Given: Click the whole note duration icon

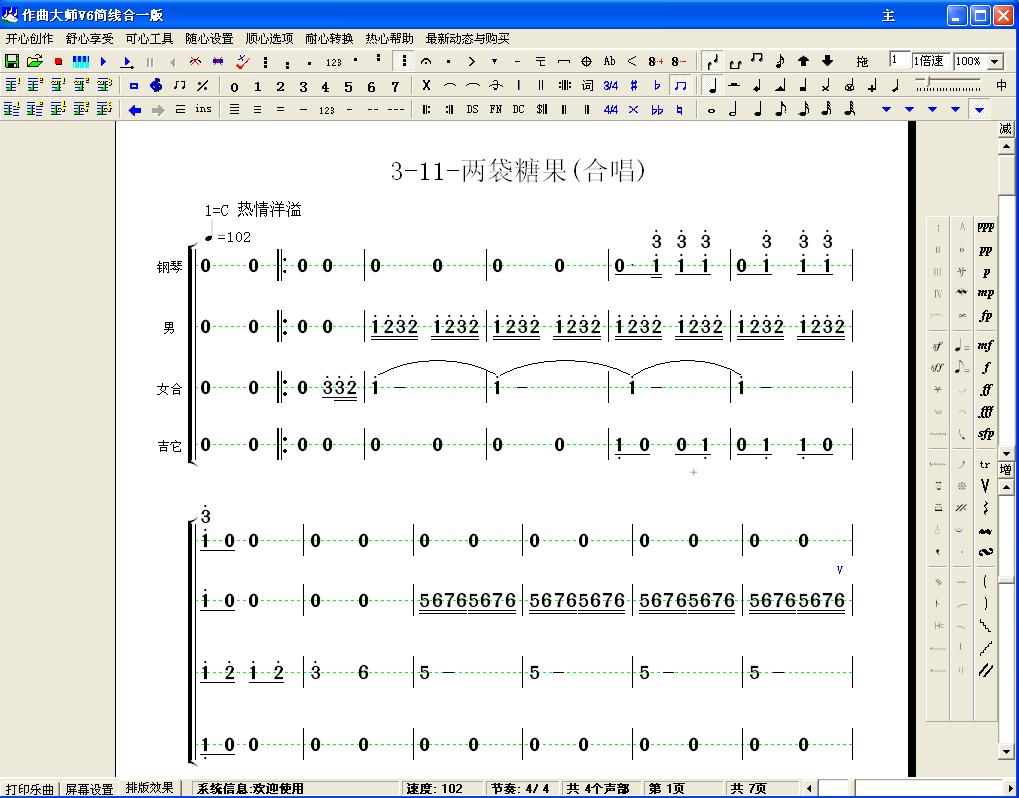Looking at the screenshot, I should coord(712,110).
